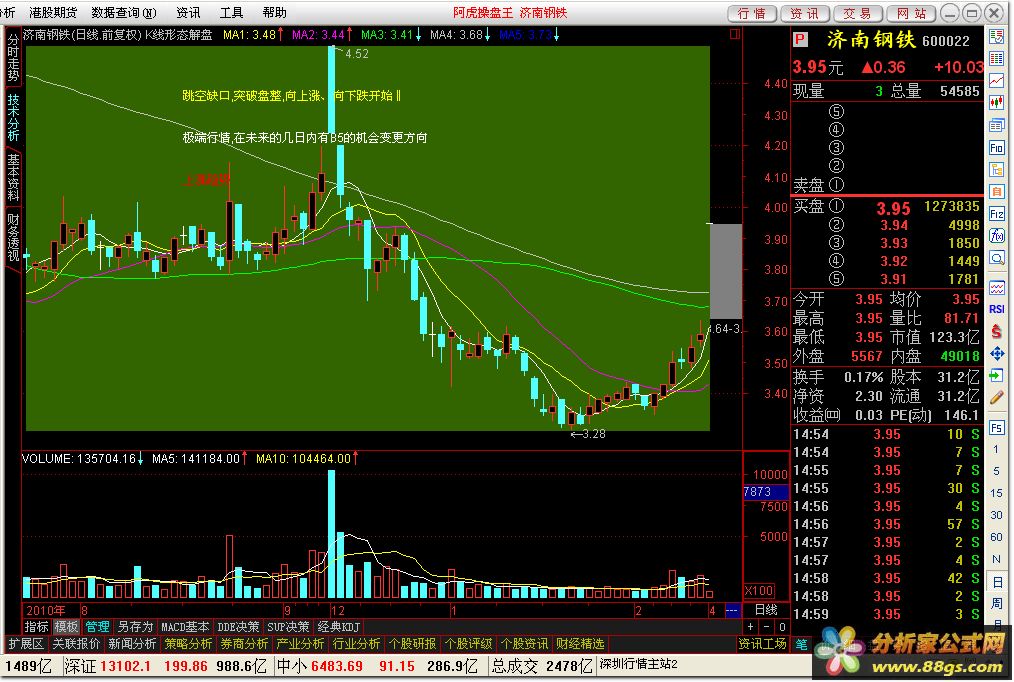Click the 交易 button in the title bar

click(x=857, y=14)
